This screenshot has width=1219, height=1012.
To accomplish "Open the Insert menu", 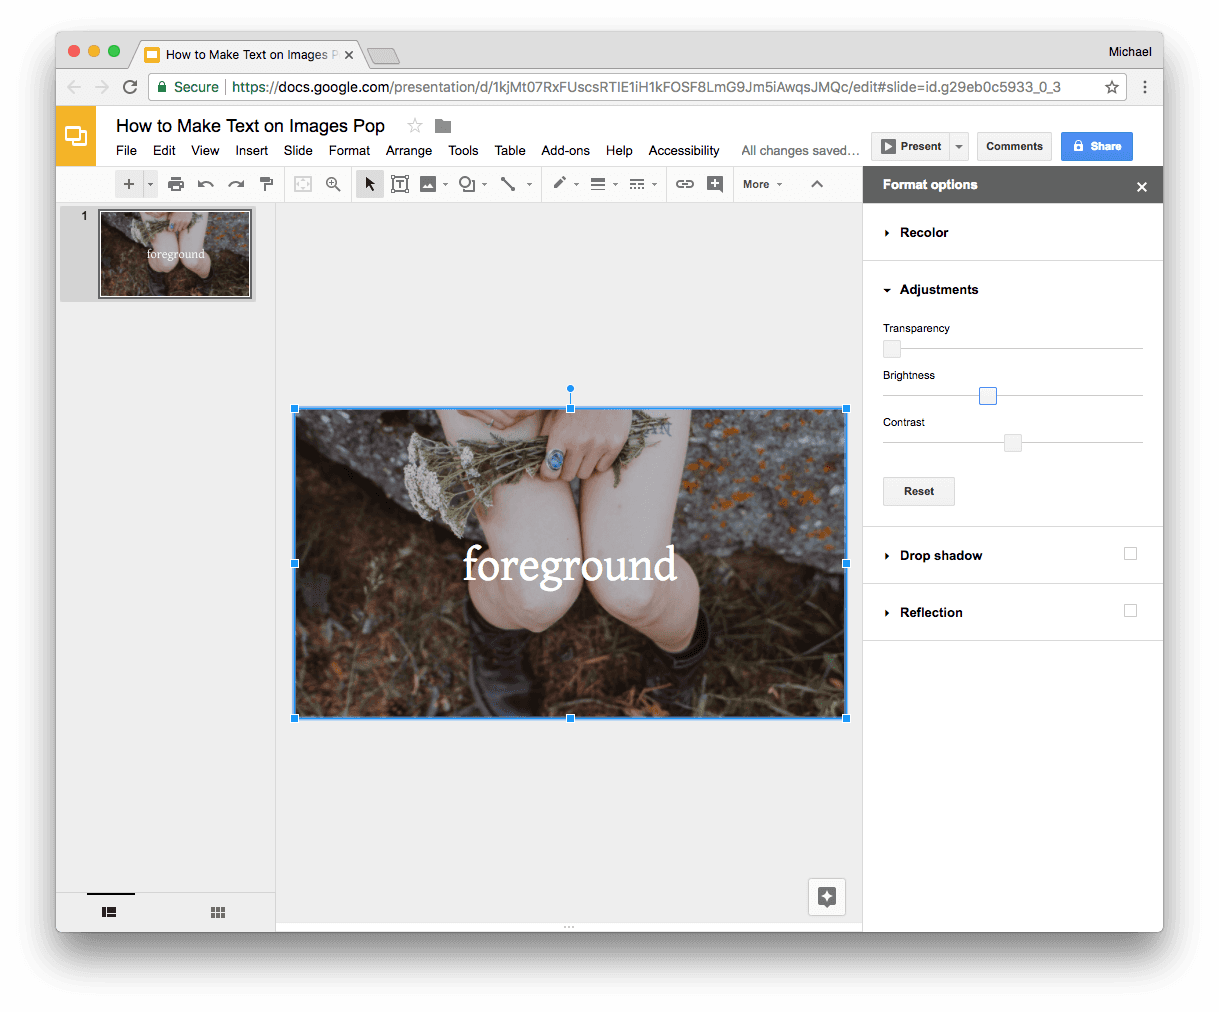I will (x=252, y=151).
